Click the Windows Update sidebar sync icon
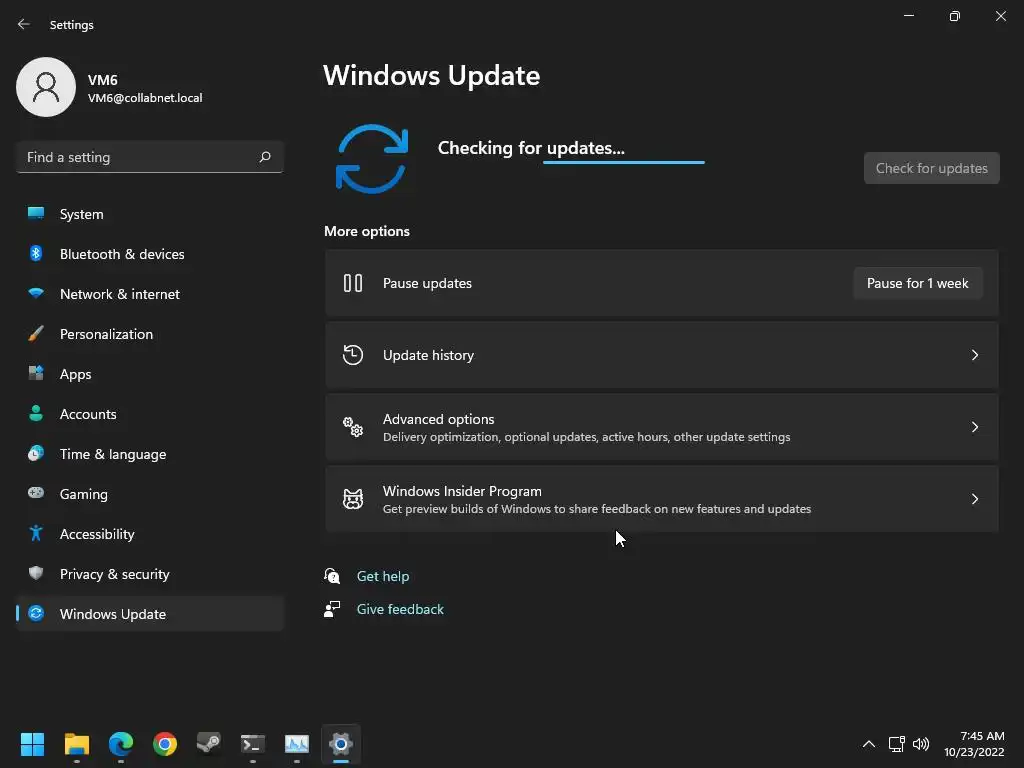 [36, 613]
